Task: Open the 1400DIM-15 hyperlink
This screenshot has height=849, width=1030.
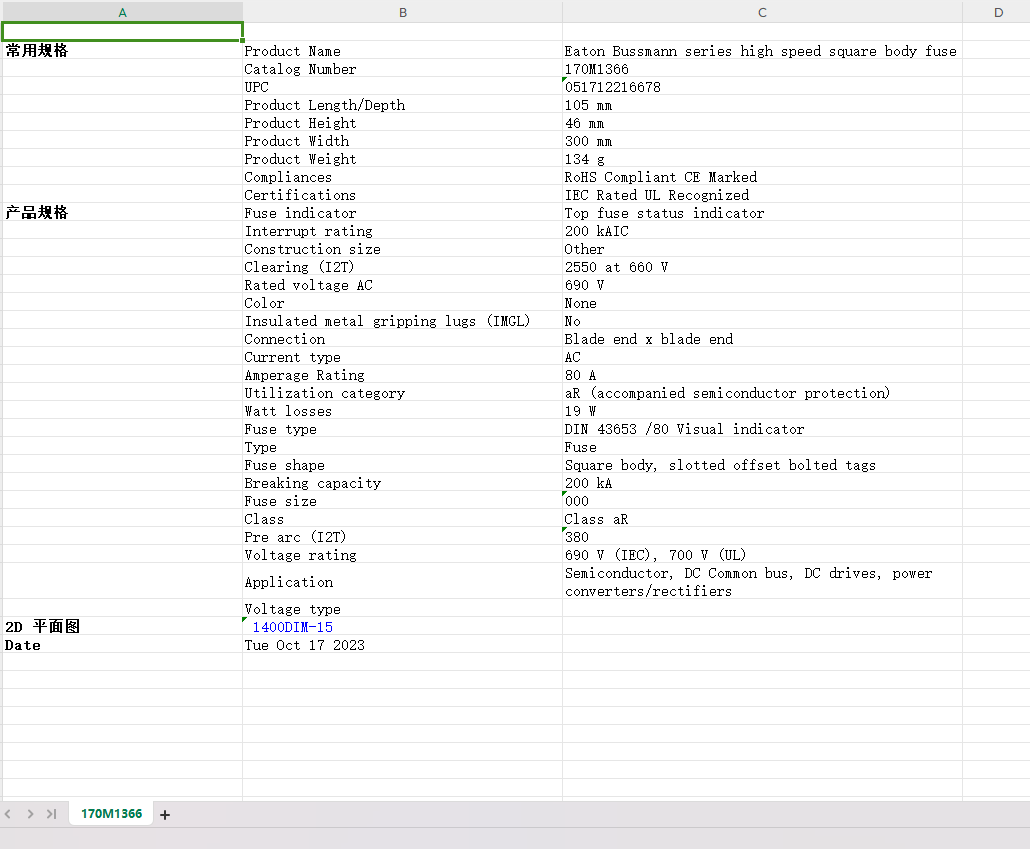Action: click(x=292, y=628)
